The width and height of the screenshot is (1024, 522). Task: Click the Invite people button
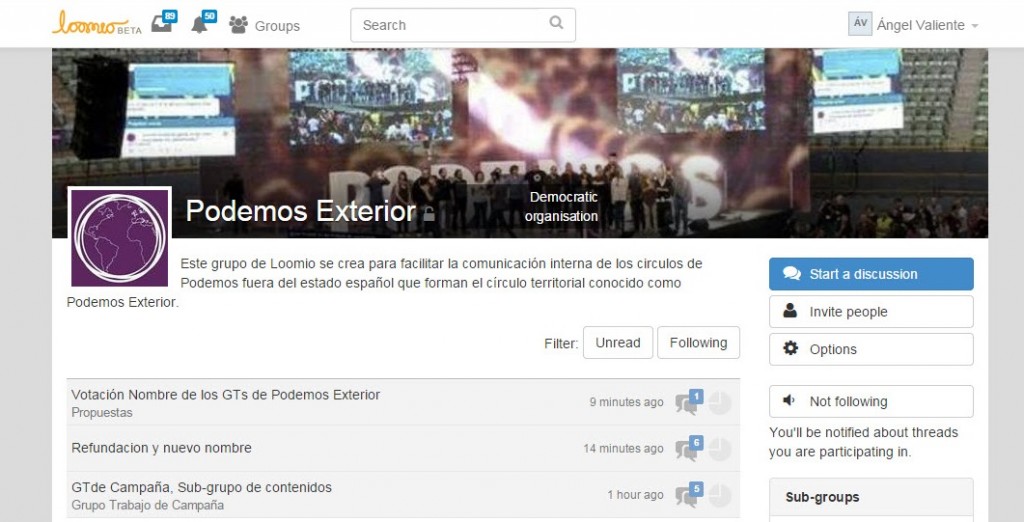click(x=871, y=312)
